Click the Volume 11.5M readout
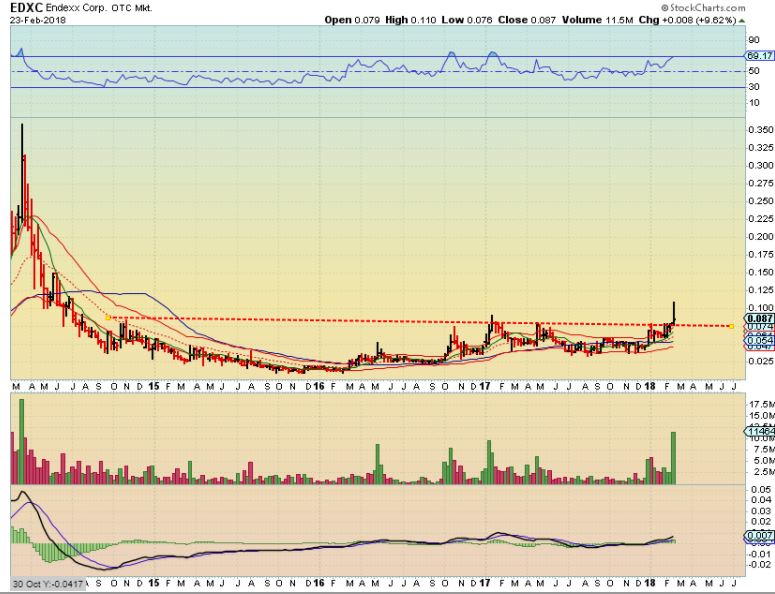The width and height of the screenshot is (775, 594). pos(598,20)
